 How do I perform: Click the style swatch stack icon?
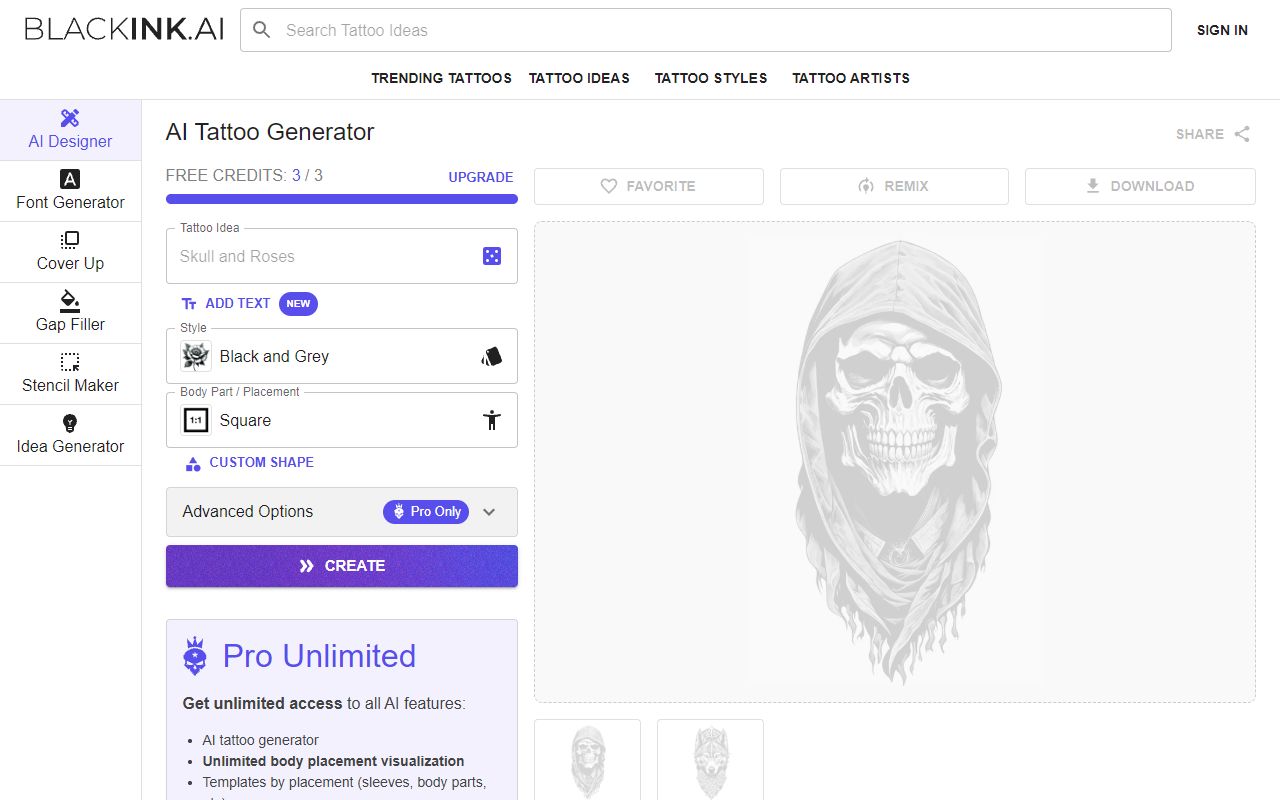pos(491,355)
